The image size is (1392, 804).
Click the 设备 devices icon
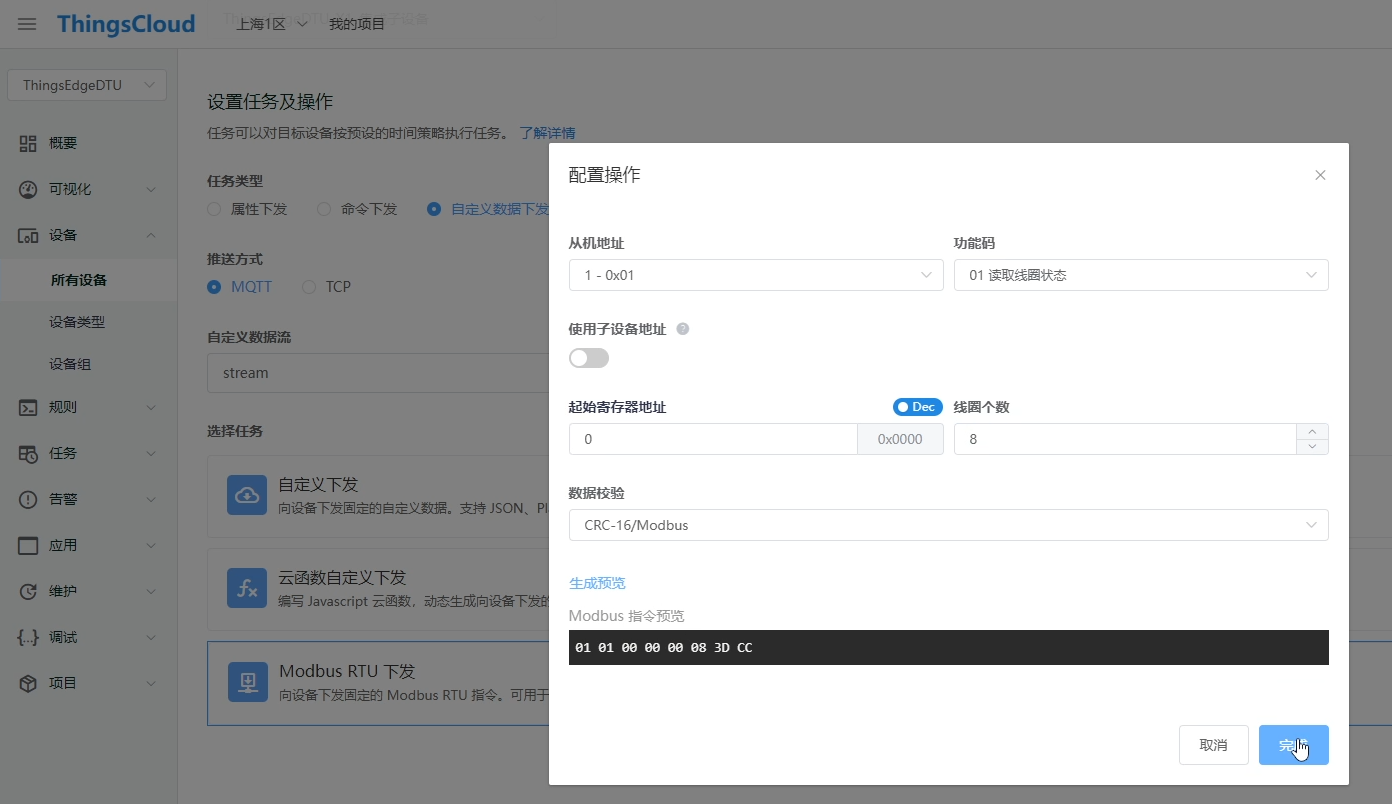28,235
